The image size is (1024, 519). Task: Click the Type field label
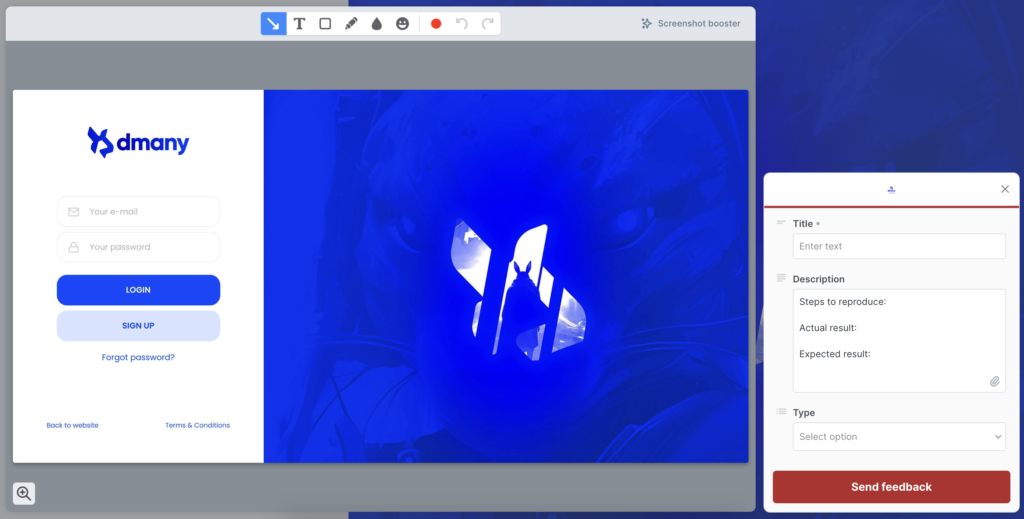tap(804, 413)
